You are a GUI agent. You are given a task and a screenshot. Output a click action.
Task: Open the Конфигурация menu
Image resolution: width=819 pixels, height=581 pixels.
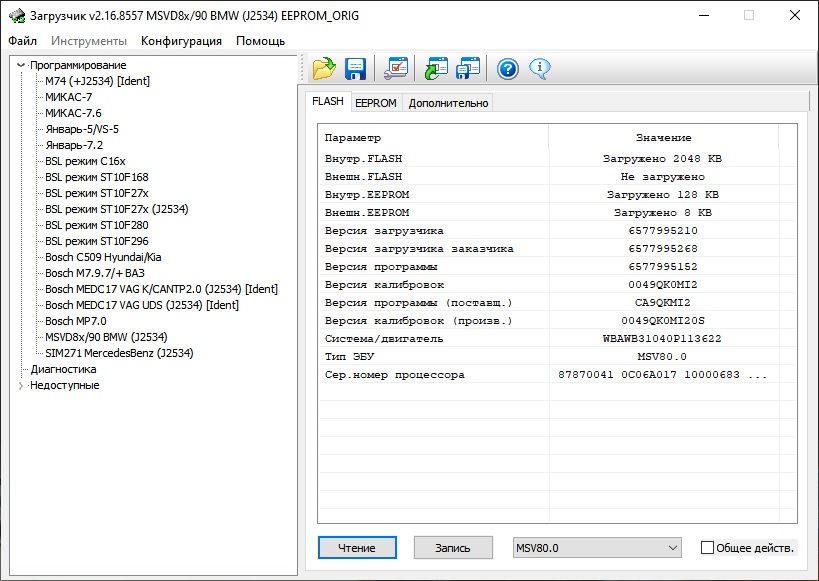(181, 41)
